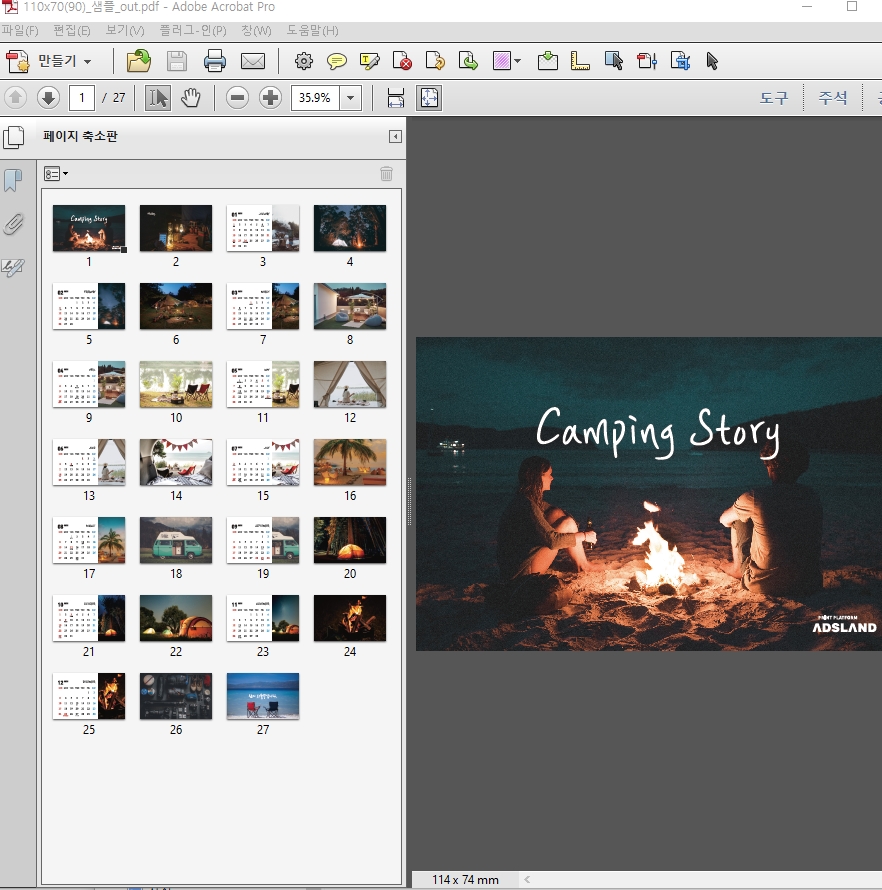Image resolution: width=882 pixels, height=890 pixels.
Task: Toggle fit one full page view
Action: [429, 98]
